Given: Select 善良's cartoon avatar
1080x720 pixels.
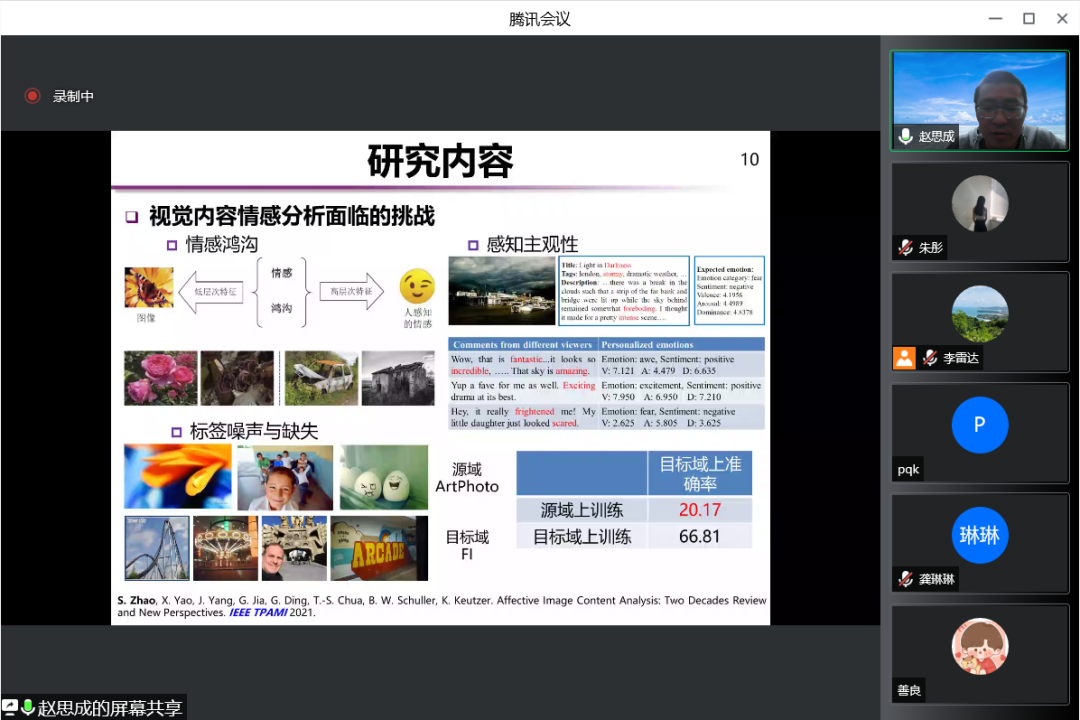Looking at the screenshot, I should [980, 646].
